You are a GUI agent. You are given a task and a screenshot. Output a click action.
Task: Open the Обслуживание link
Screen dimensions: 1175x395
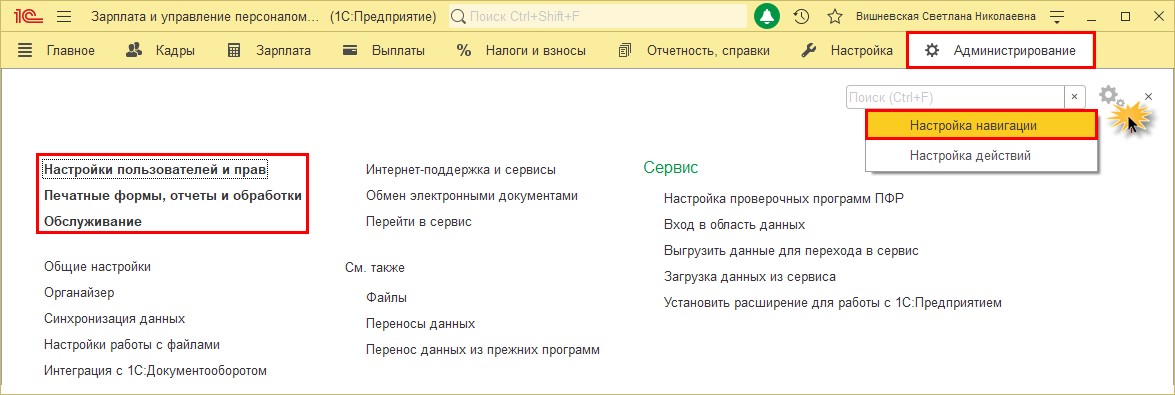click(x=93, y=221)
